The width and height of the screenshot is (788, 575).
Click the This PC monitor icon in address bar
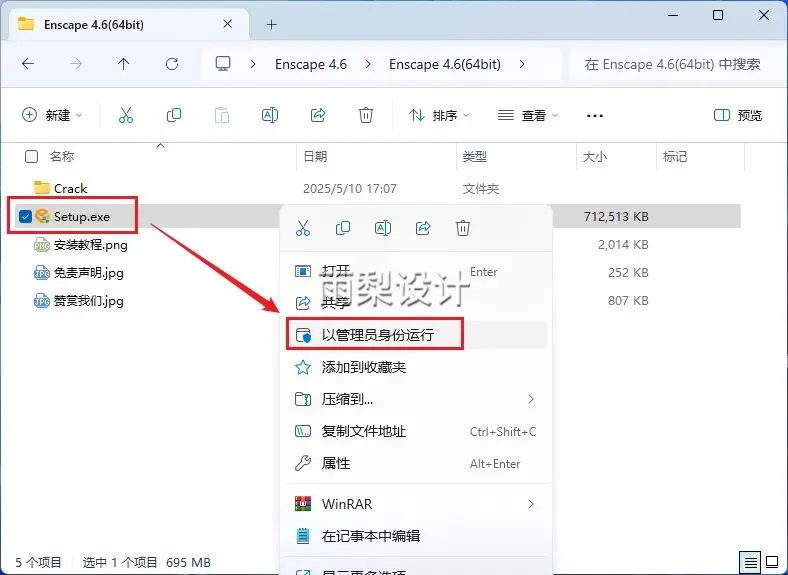[x=223, y=64]
